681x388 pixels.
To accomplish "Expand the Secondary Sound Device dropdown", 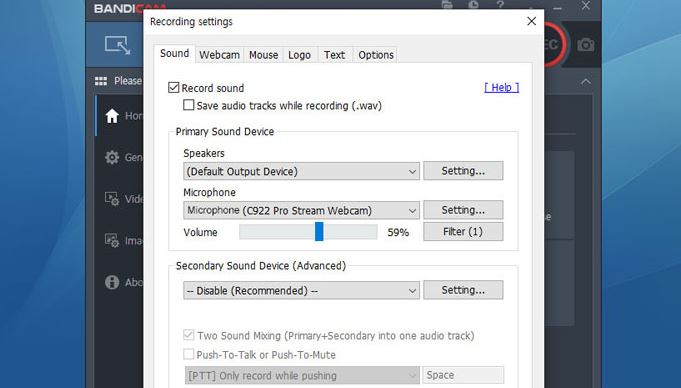I will click(x=301, y=290).
